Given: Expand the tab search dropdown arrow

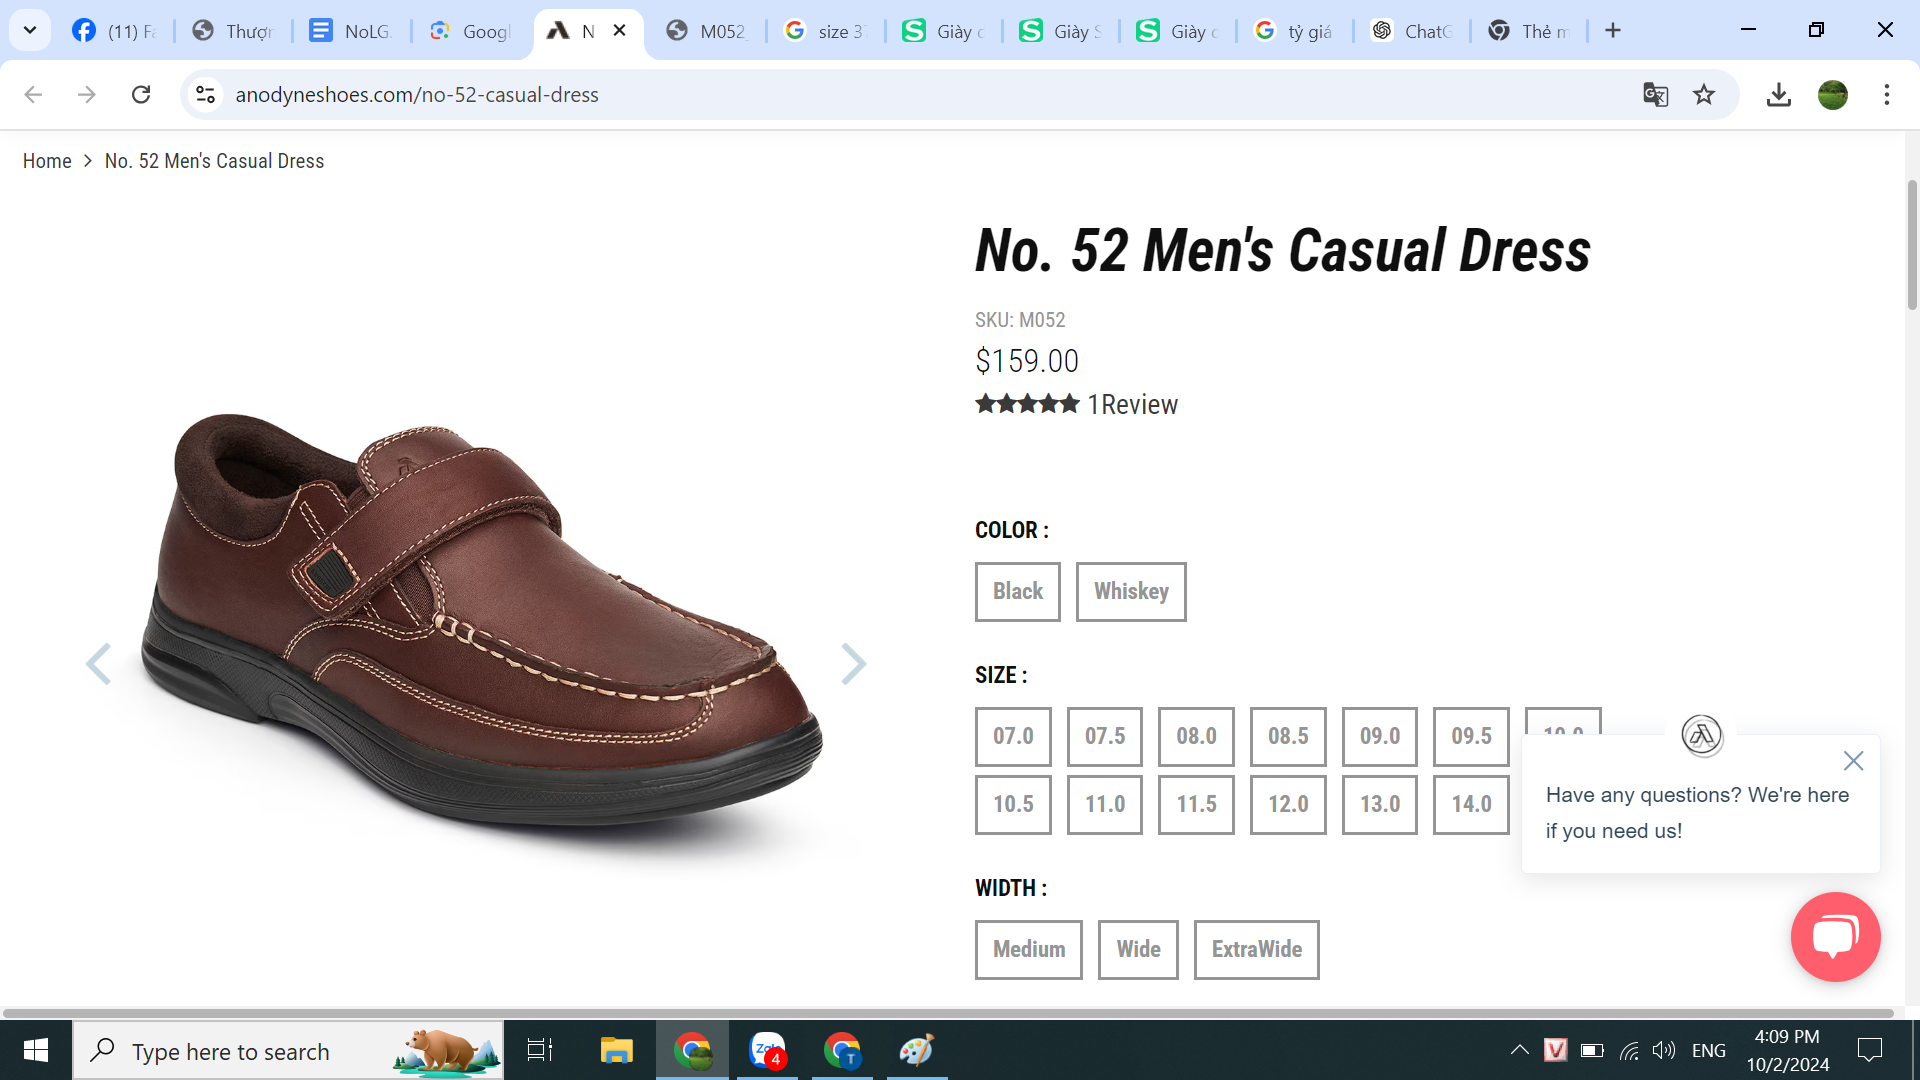Looking at the screenshot, I should [30, 30].
